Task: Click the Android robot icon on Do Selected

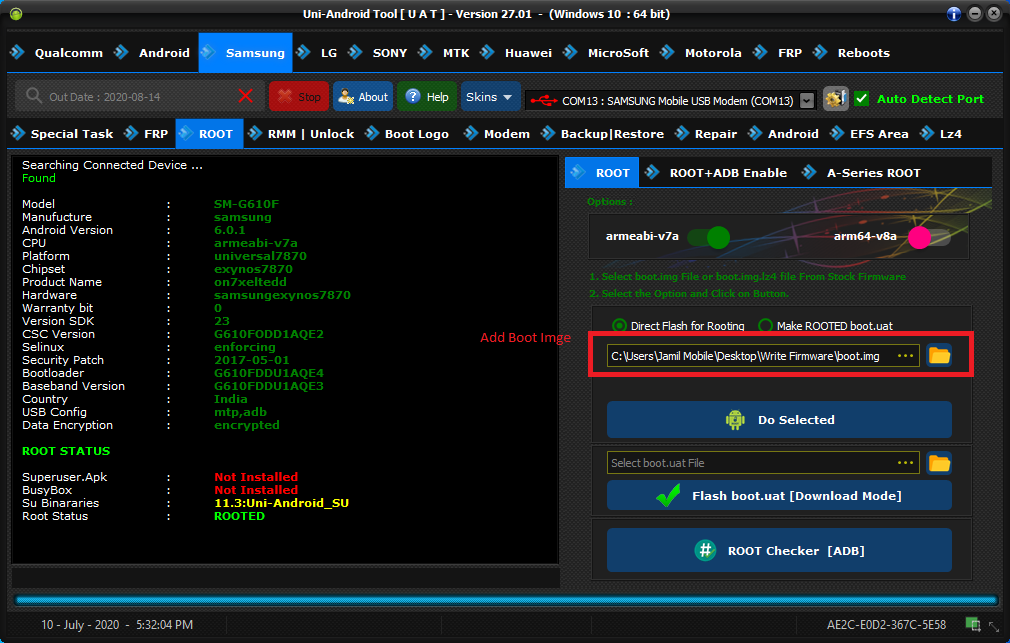Action: coord(735,420)
